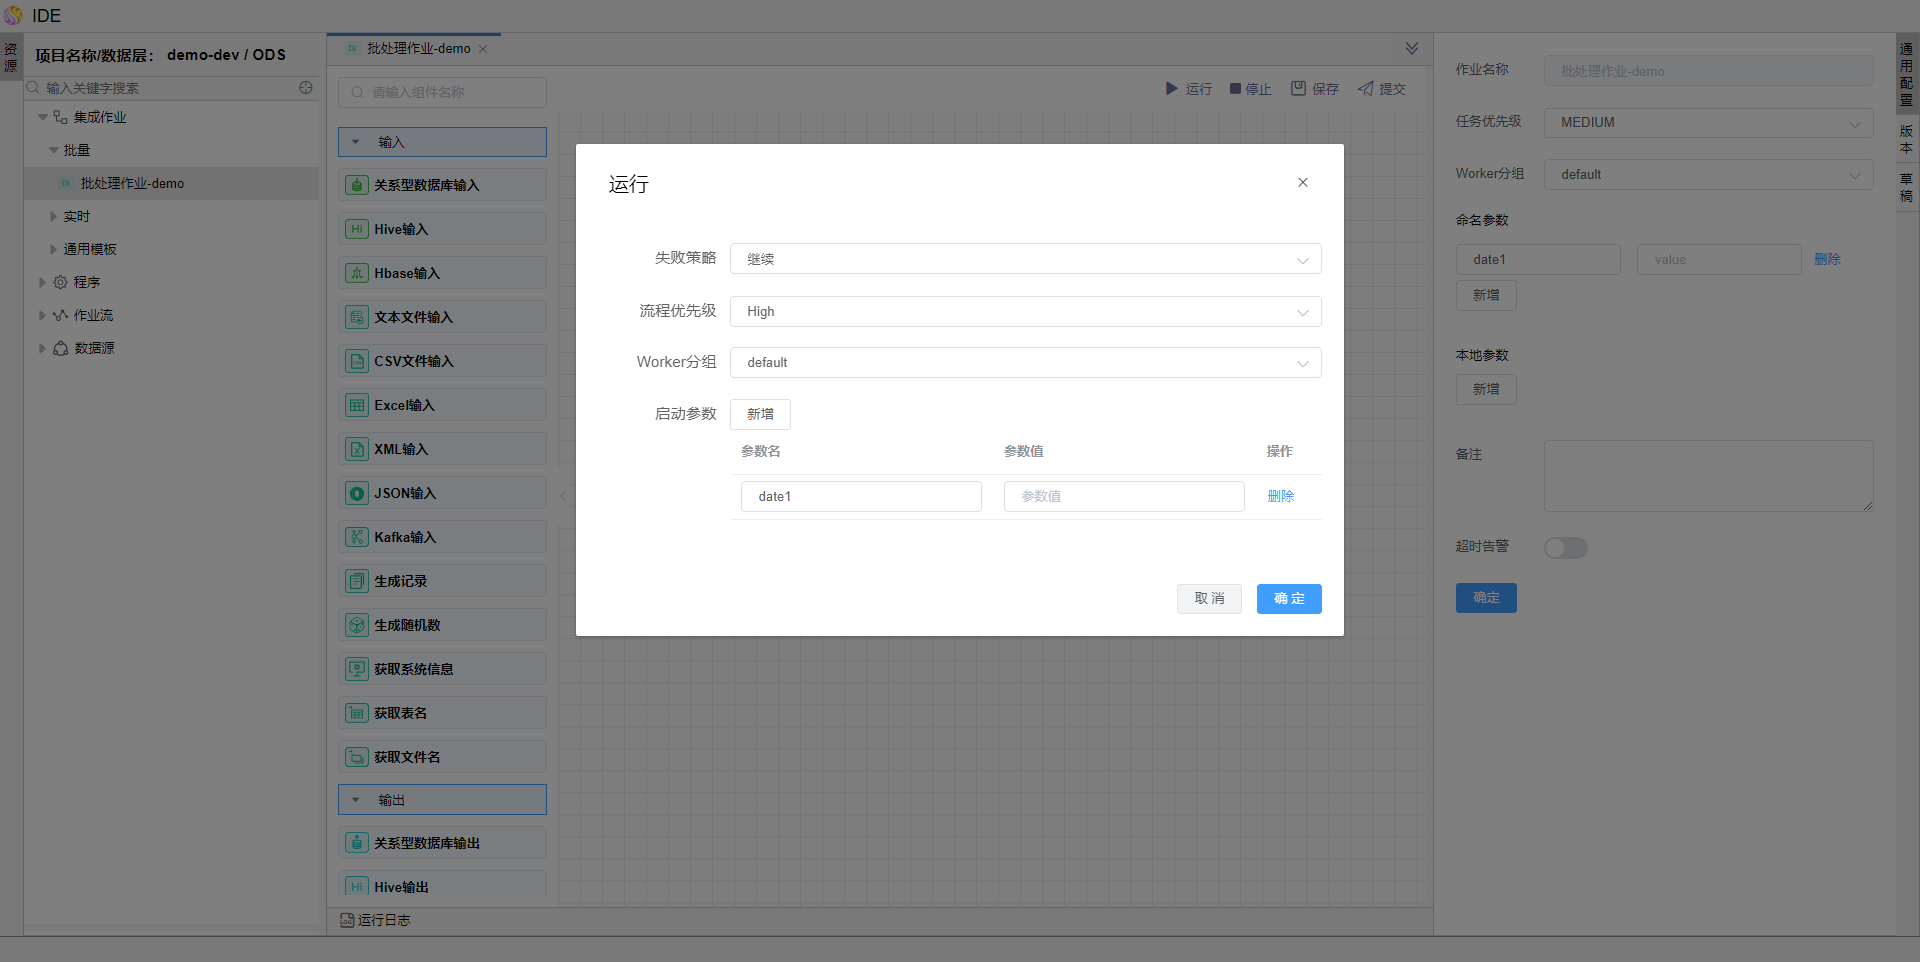Click the JSON输入 component icon
The image size is (1920, 962).
[357, 493]
